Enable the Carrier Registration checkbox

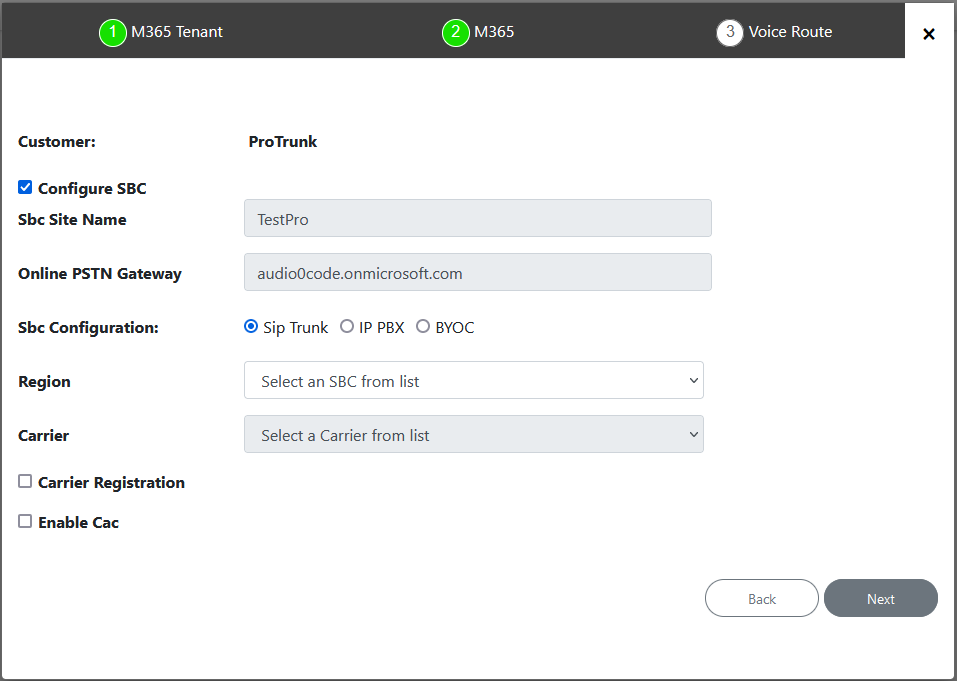point(24,481)
